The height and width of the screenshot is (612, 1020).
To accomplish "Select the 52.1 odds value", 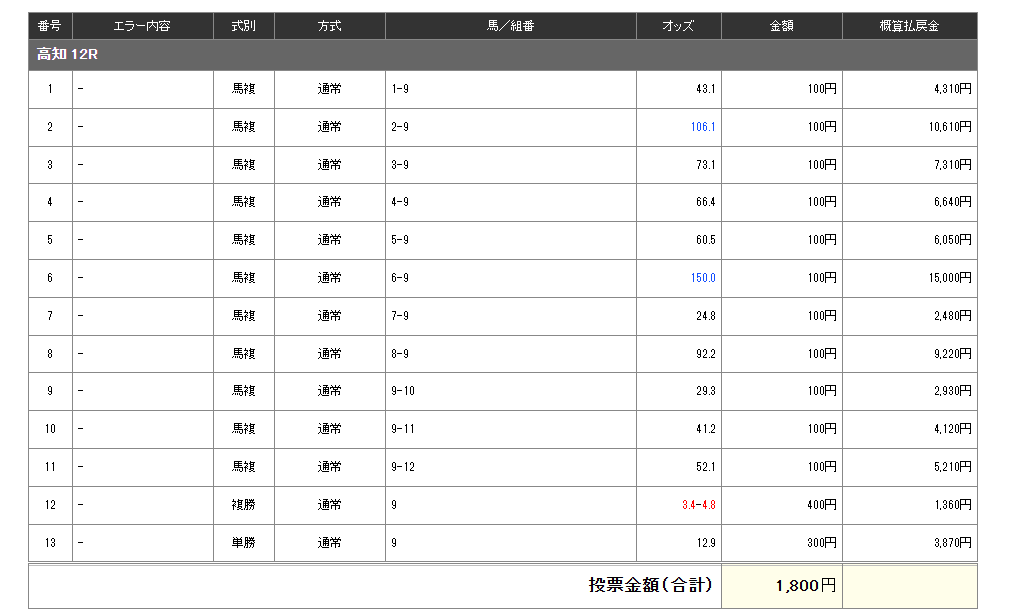I will coord(705,467).
